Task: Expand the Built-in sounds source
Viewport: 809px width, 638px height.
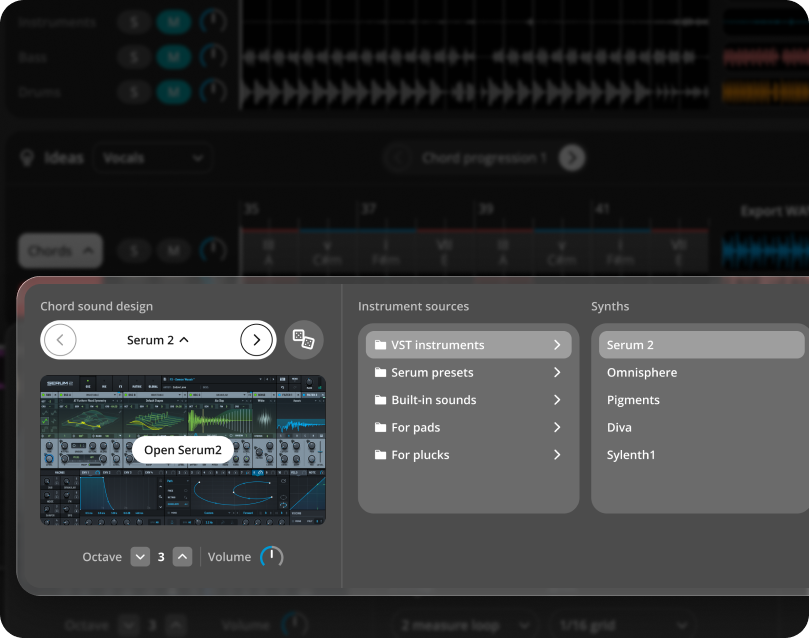Action: click(468, 400)
